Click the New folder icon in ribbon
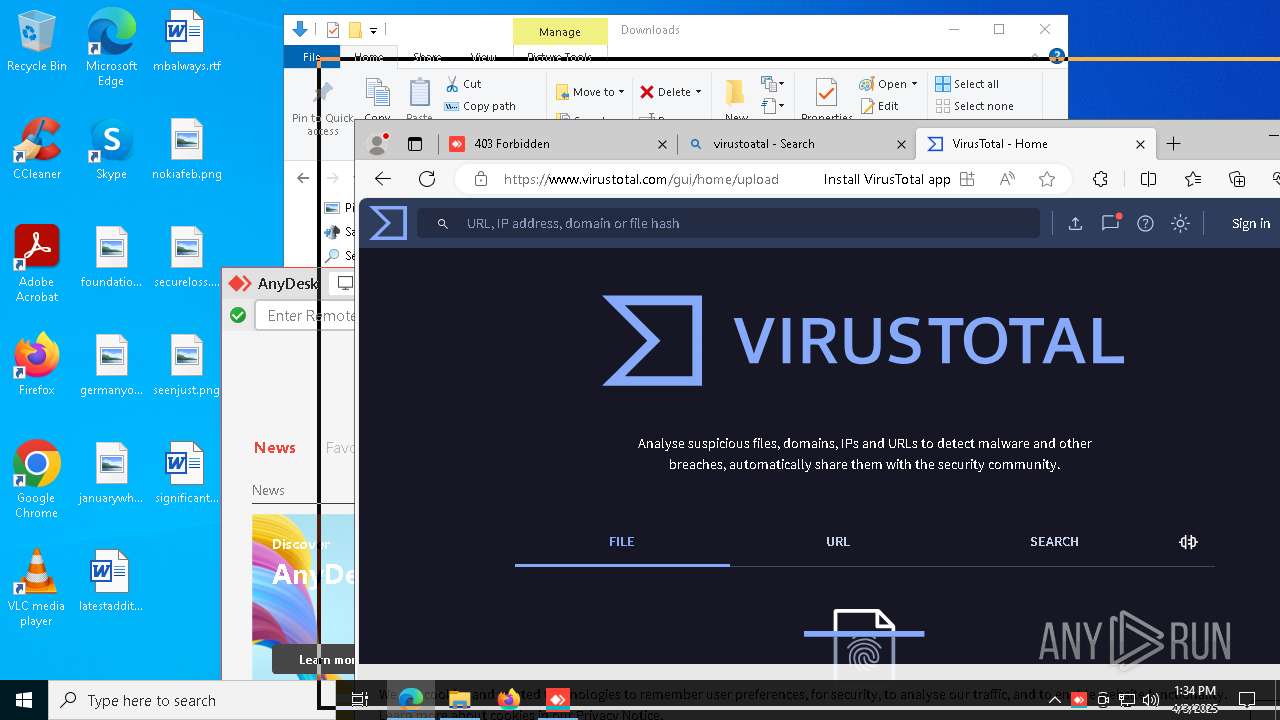 coord(735,92)
